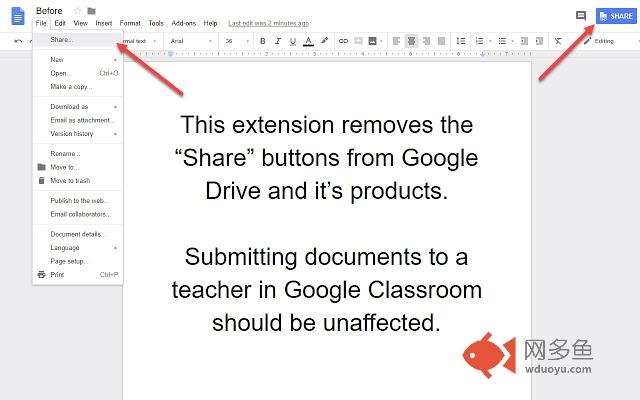Expand the Download as submenu
The height and width of the screenshot is (400, 640).
coord(78,107)
